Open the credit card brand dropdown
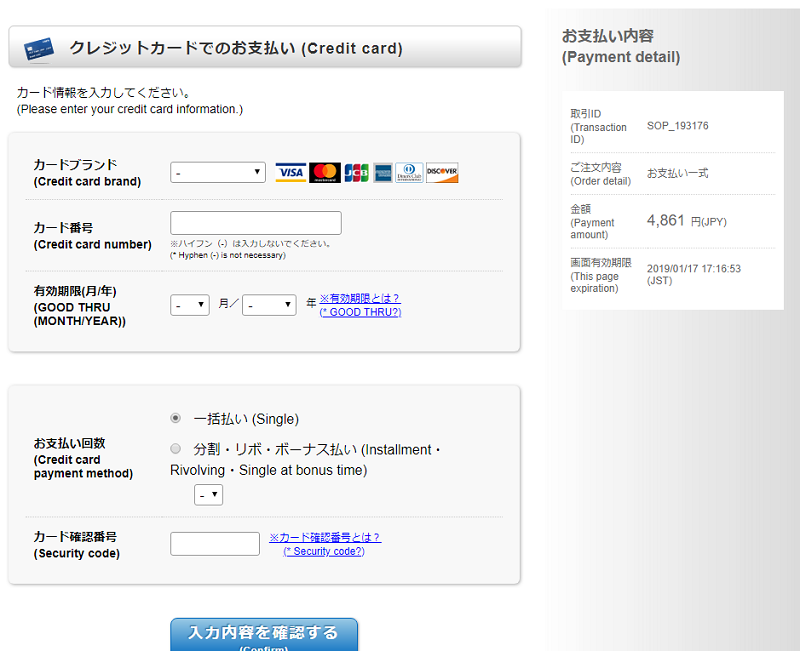The image size is (800, 651). click(218, 173)
